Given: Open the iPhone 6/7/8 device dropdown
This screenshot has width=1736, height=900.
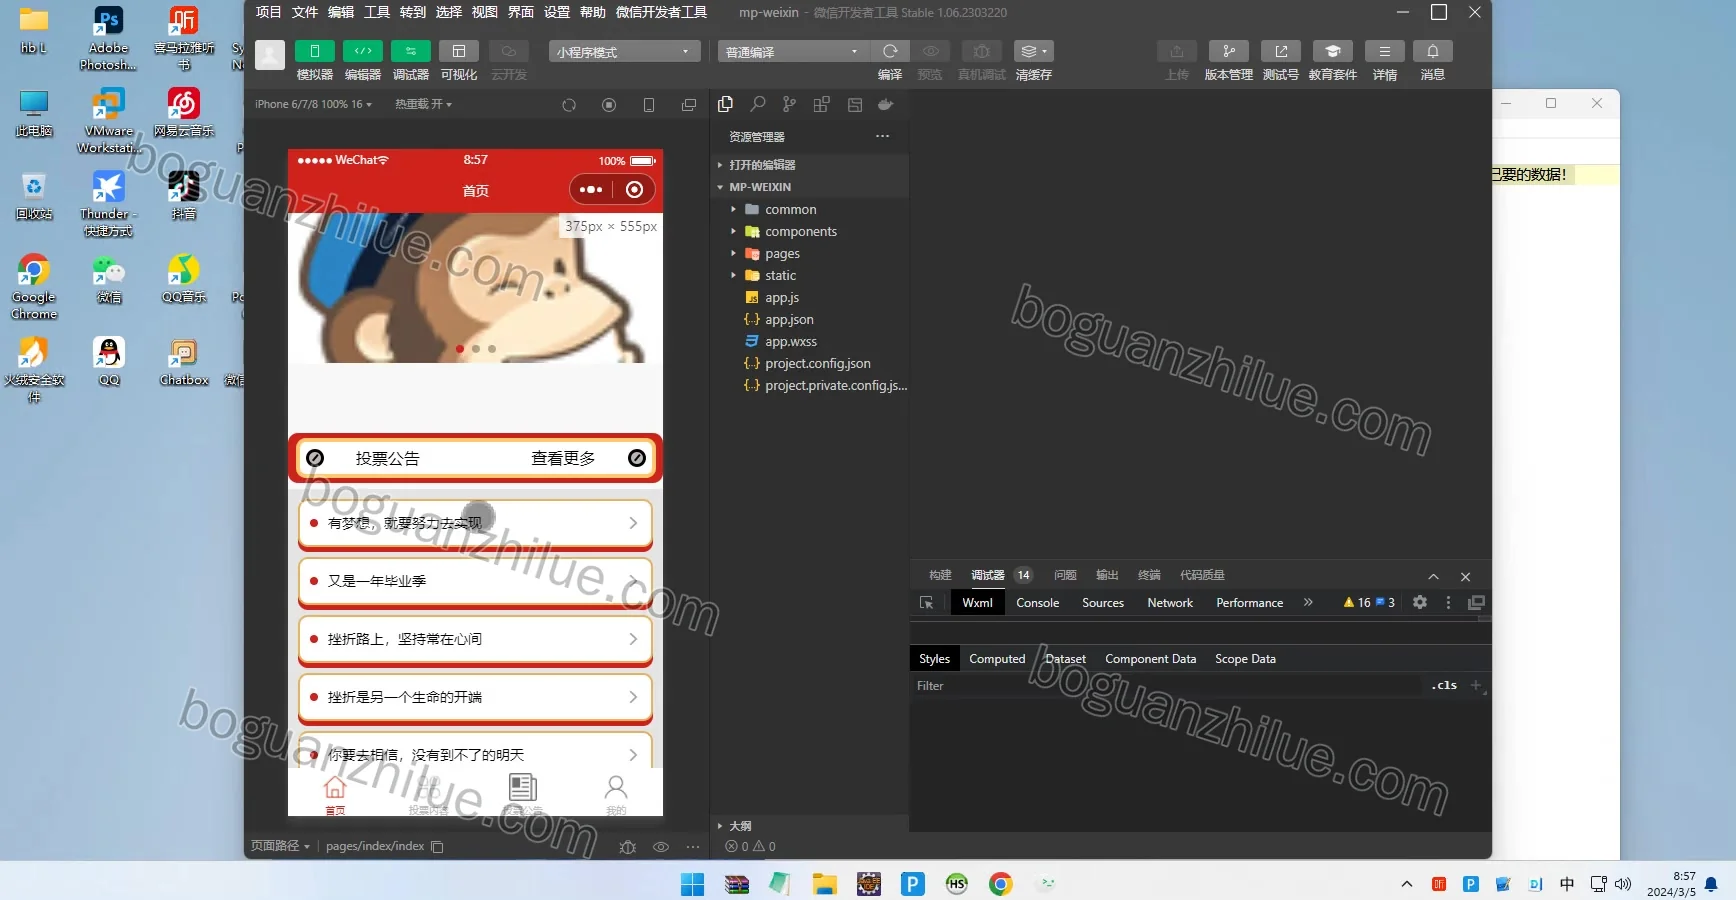Looking at the screenshot, I should (x=313, y=104).
